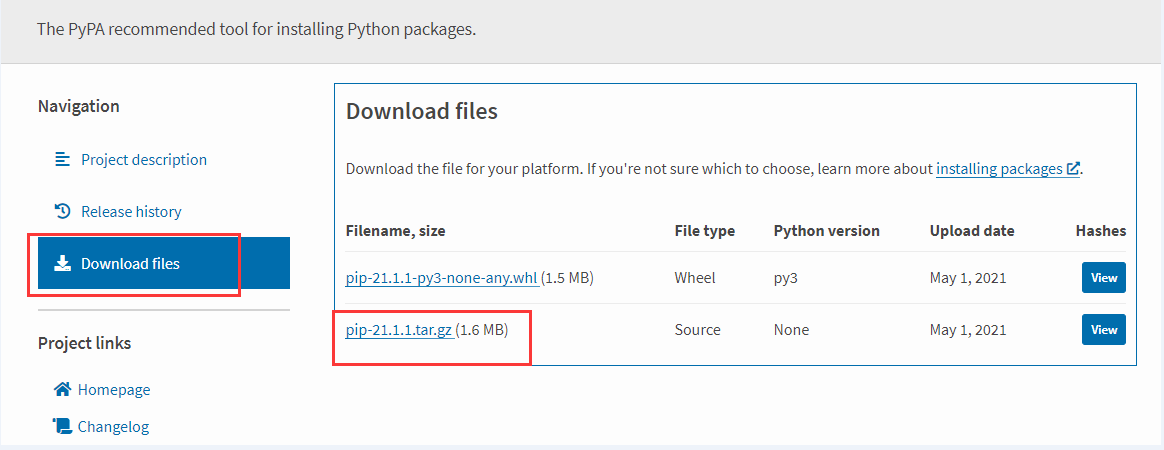This screenshot has height=450, width=1164.
Task: Click the PyPA recommended tool description text
Action: coord(256,29)
